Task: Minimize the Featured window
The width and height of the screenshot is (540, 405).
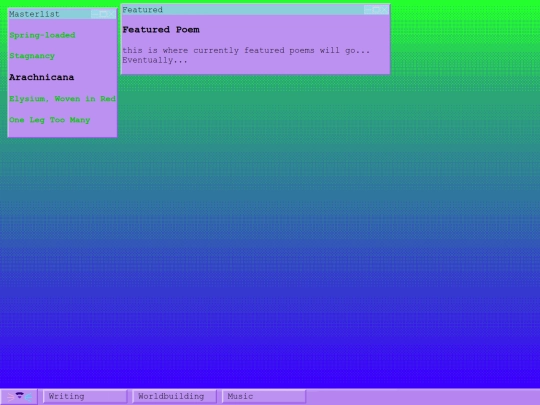Action: (368, 10)
